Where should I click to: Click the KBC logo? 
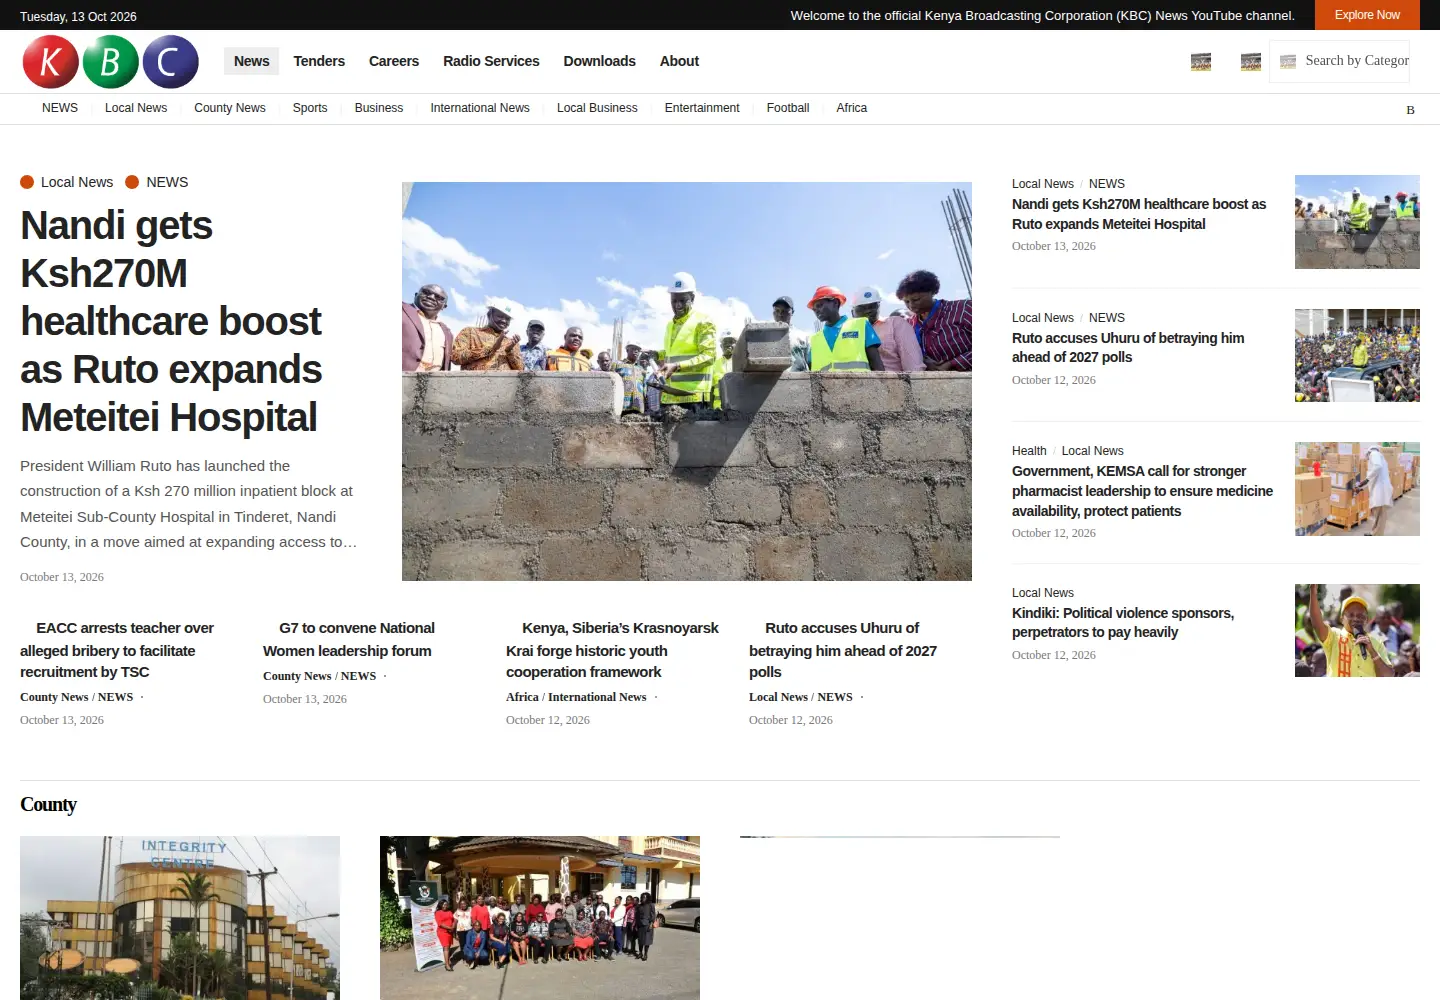click(110, 62)
